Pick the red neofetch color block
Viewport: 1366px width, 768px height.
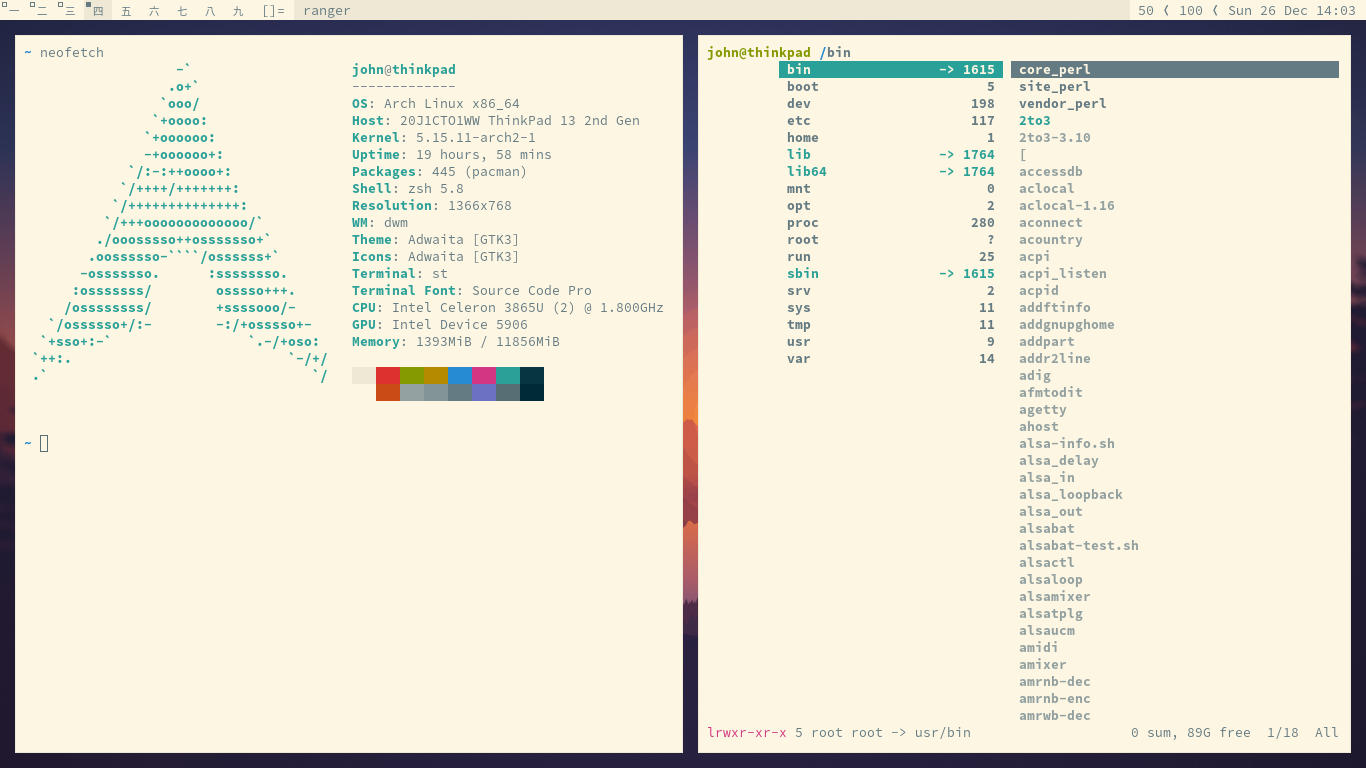[388, 375]
